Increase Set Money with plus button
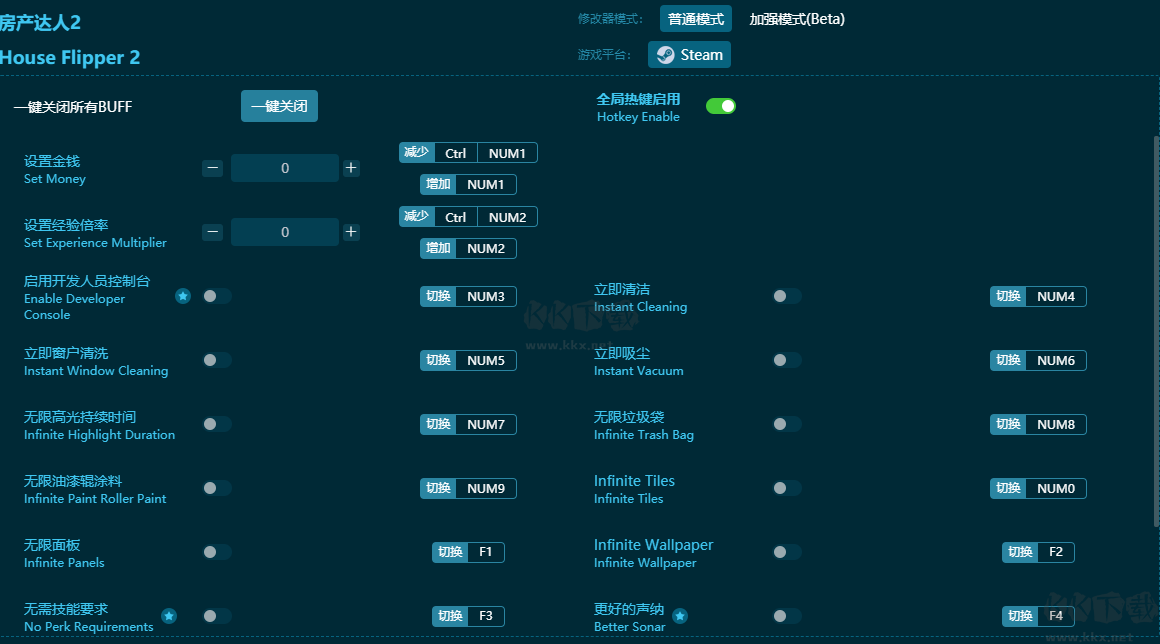This screenshot has height=644, width=1160. 351,169
